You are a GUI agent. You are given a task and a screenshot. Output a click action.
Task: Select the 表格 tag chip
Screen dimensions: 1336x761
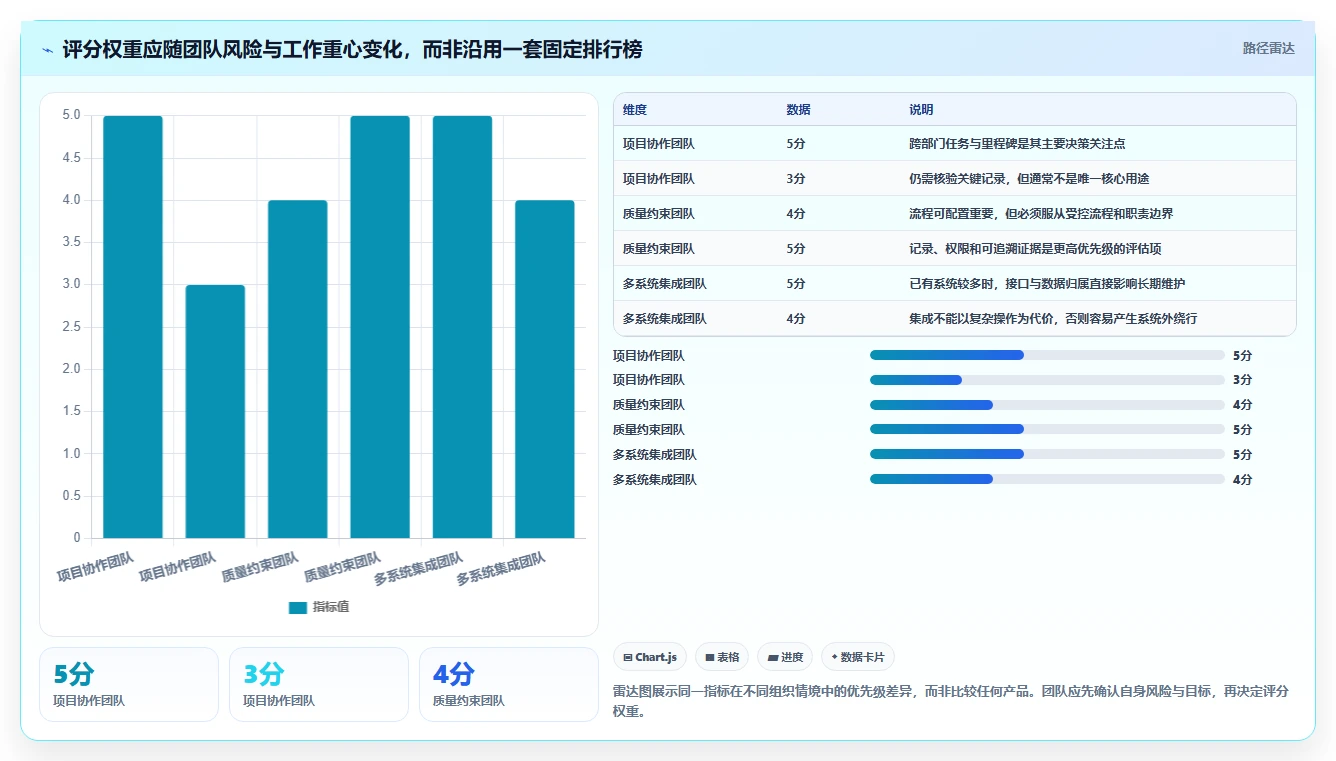pyautogui.click(x=722, y=657)
